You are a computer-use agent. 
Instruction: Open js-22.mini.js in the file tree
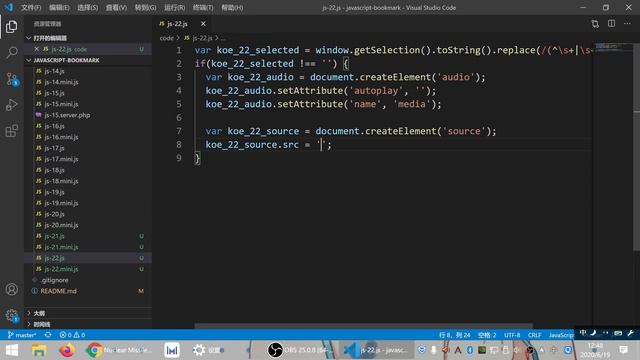click(61, 269)
